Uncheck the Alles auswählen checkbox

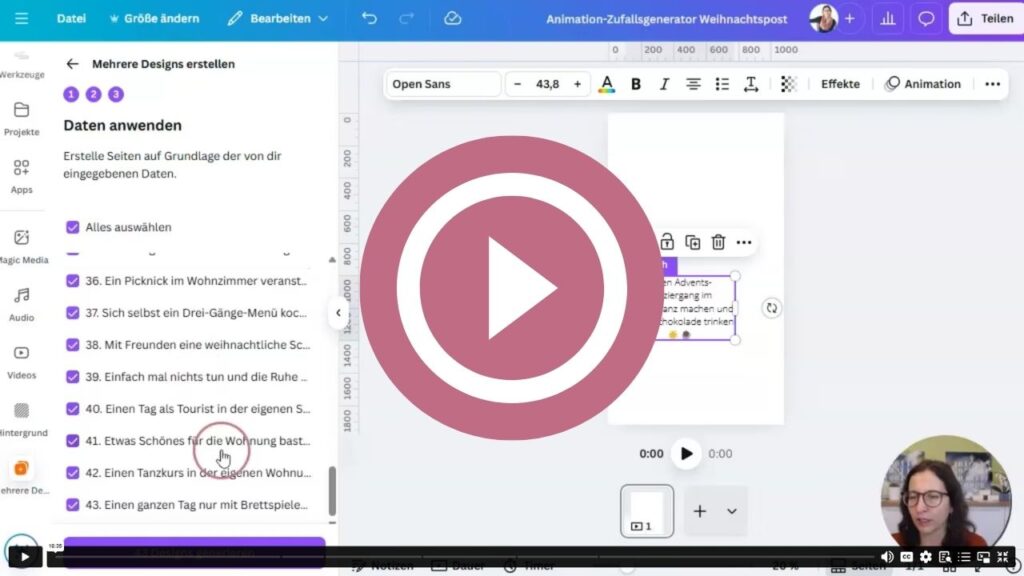point(73,227)
